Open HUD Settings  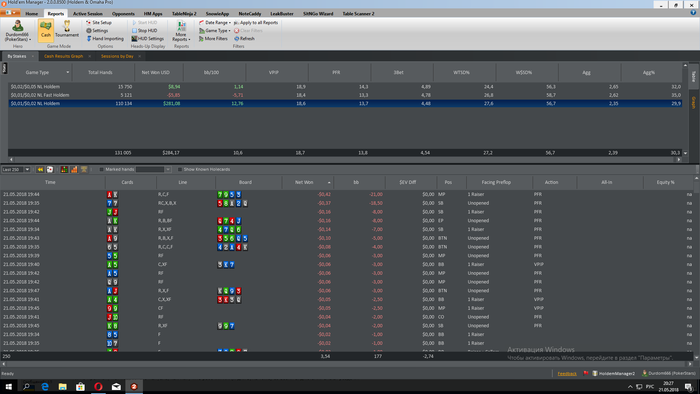(148, 38)
